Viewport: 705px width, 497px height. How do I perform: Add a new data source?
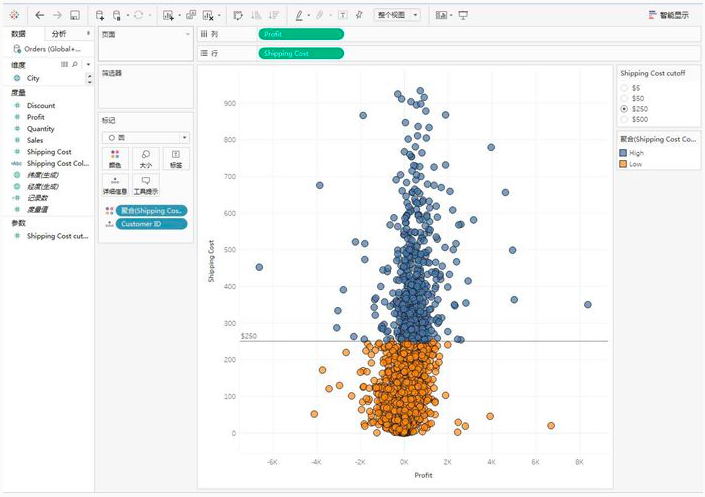pyautogui.click(x=100, y=15)
